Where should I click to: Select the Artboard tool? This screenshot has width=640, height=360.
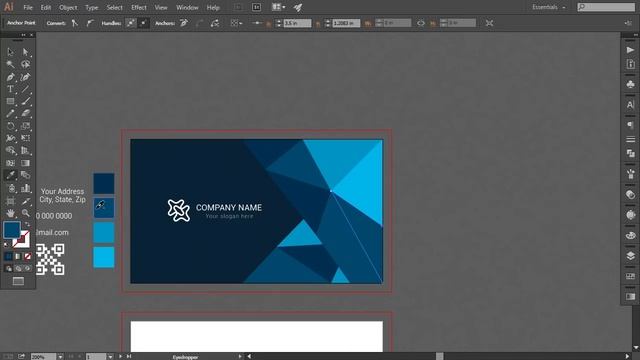click(10, 201)
